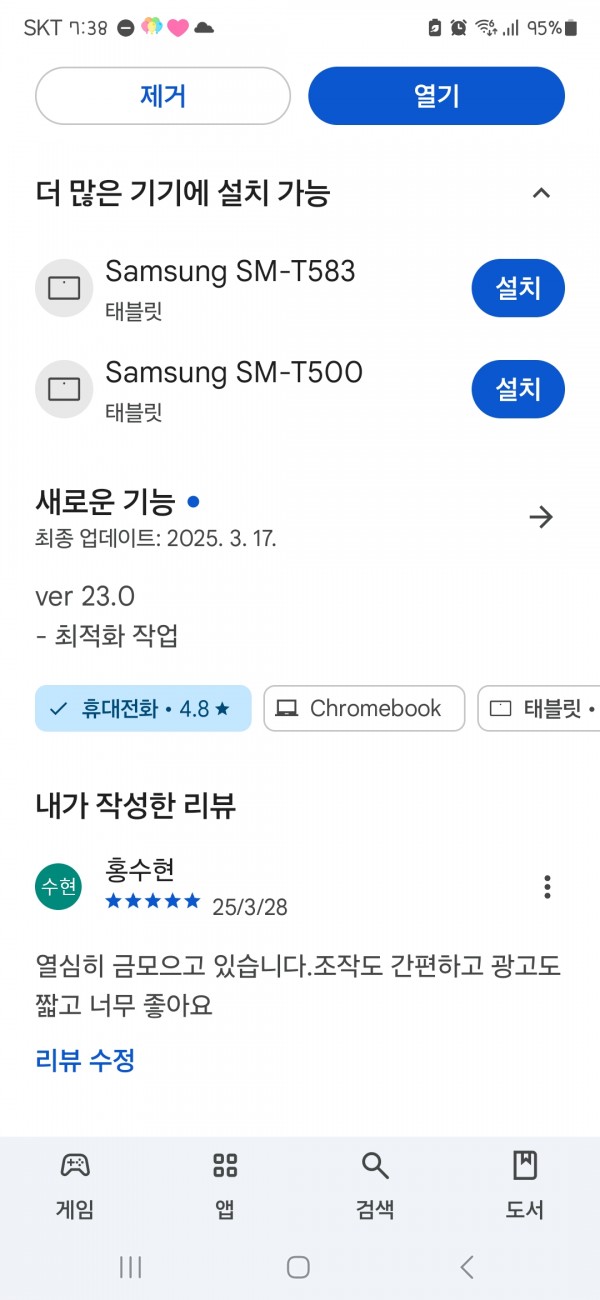Tap the 리뷰 수정 link
600x1300 pixels.
click(x=85, y=1060)
